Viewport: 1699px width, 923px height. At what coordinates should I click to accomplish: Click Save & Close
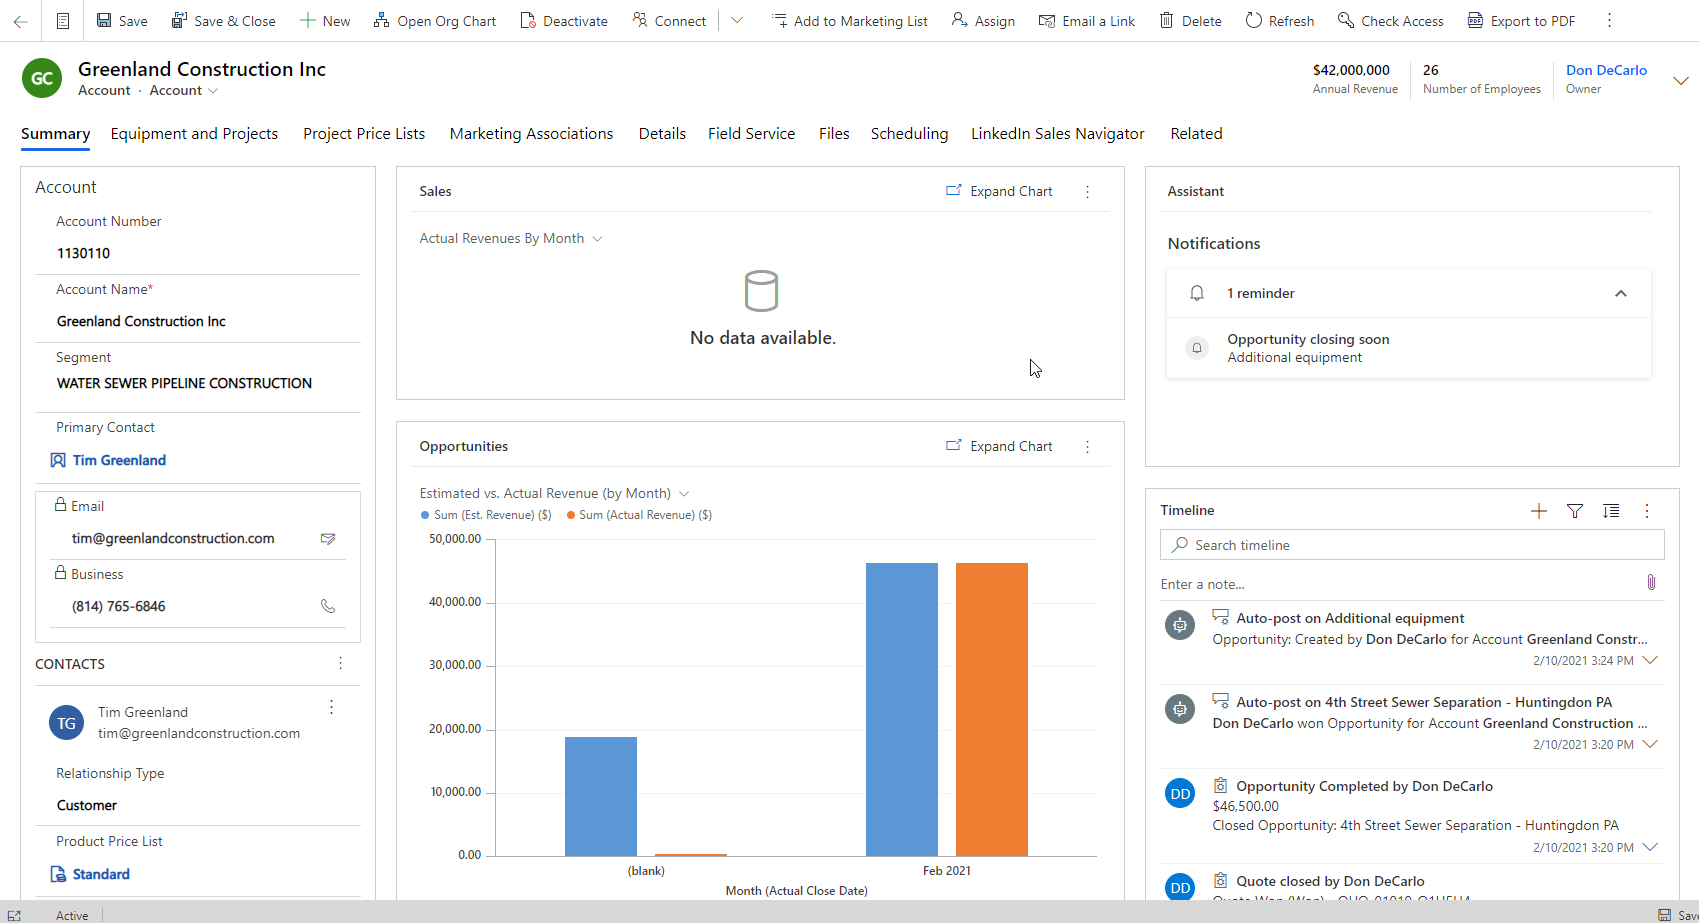pos(223,21)
